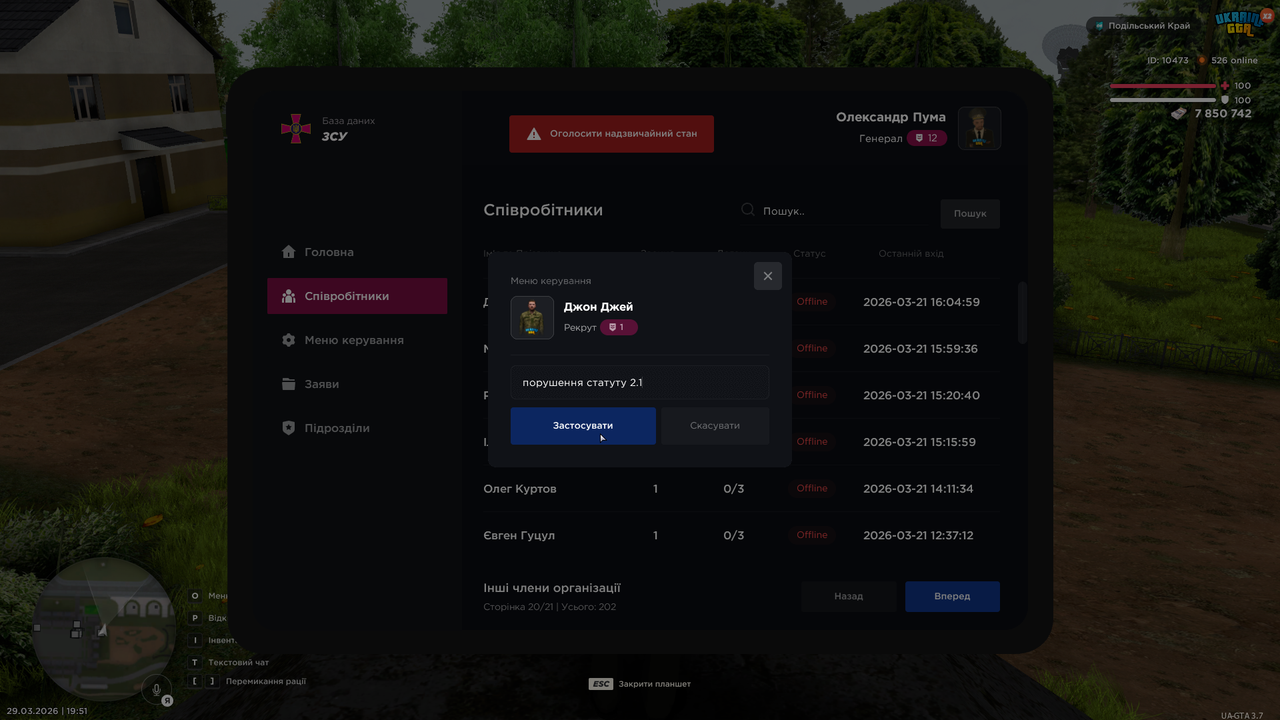Click last login 2026-03-21 14:11:34
Image resolution: width=1280 pixels, height=720 pixels.
pos(918,489)
